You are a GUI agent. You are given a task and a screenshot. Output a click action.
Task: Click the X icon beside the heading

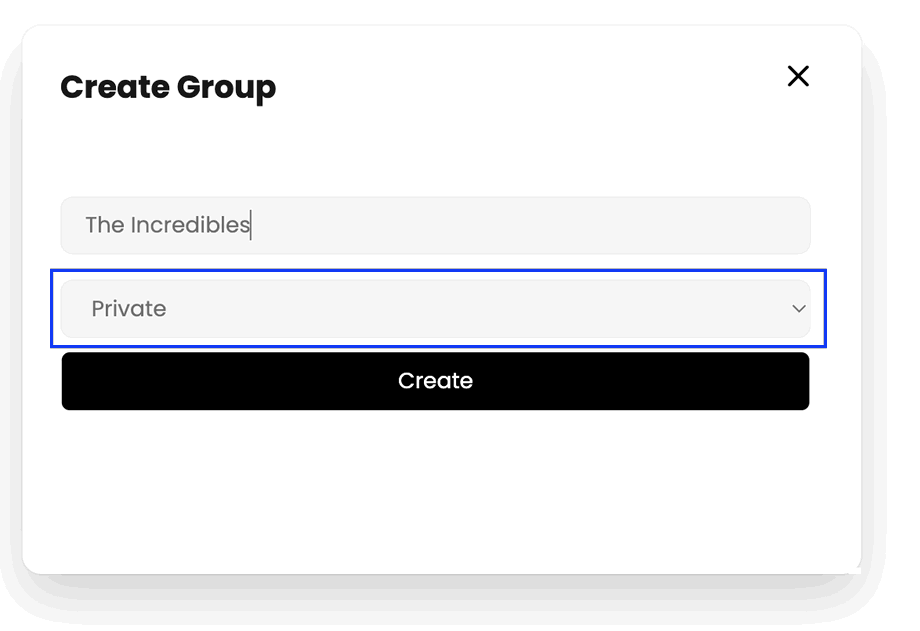click(x=797, y=76)
